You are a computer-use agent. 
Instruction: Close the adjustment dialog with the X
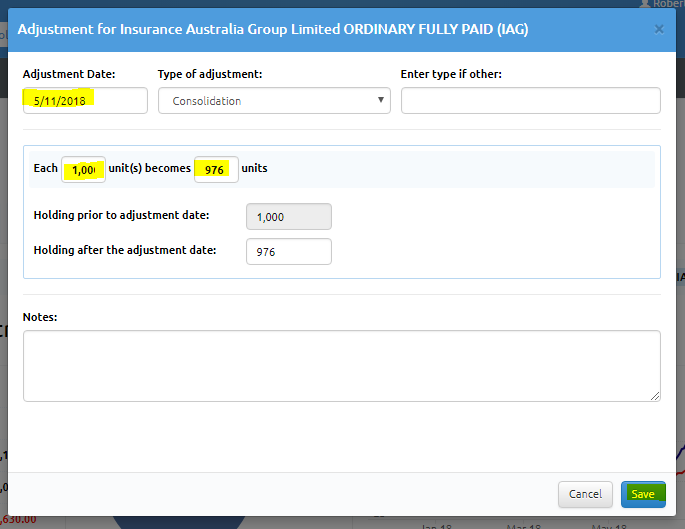[659, 29]
